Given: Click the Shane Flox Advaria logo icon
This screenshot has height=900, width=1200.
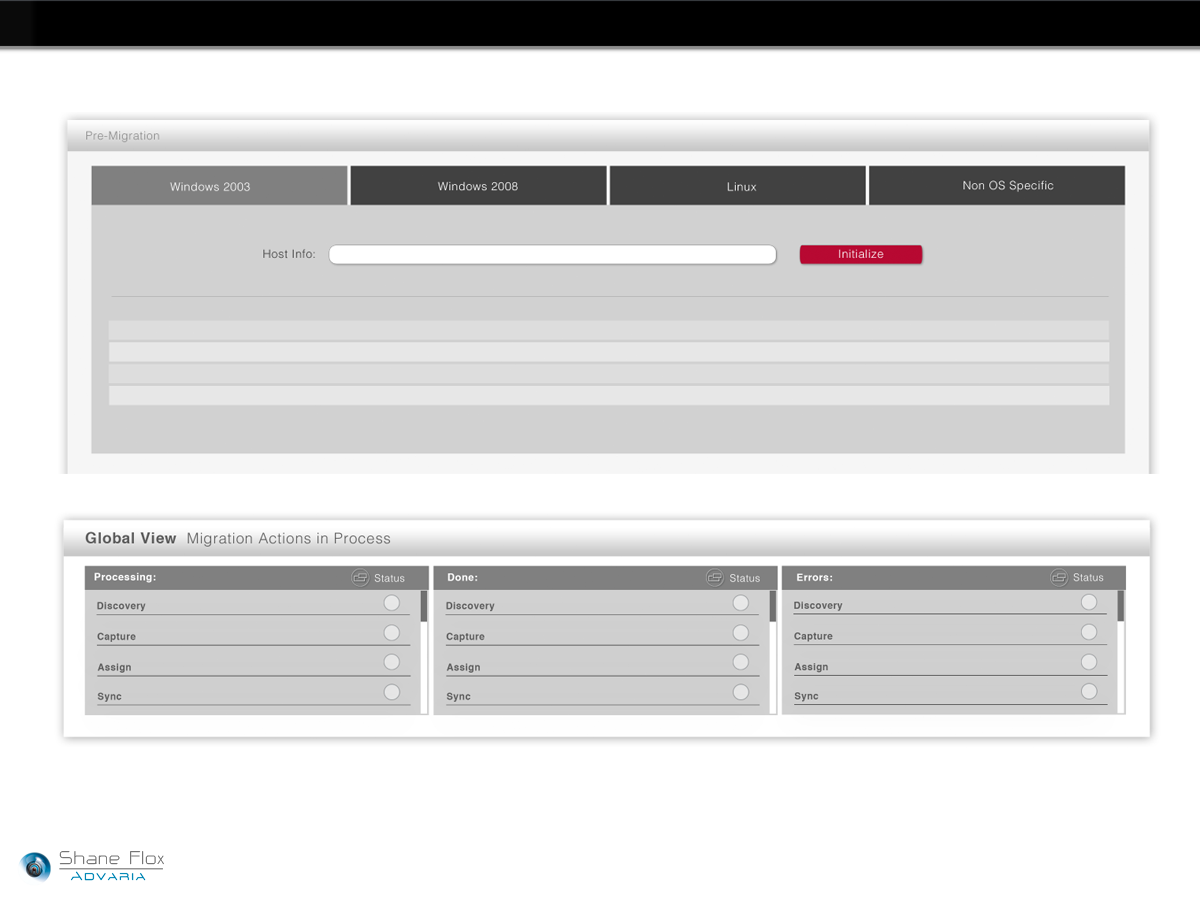Looking at the screenshot, I should pyautogui.click(x=36, y=866).
